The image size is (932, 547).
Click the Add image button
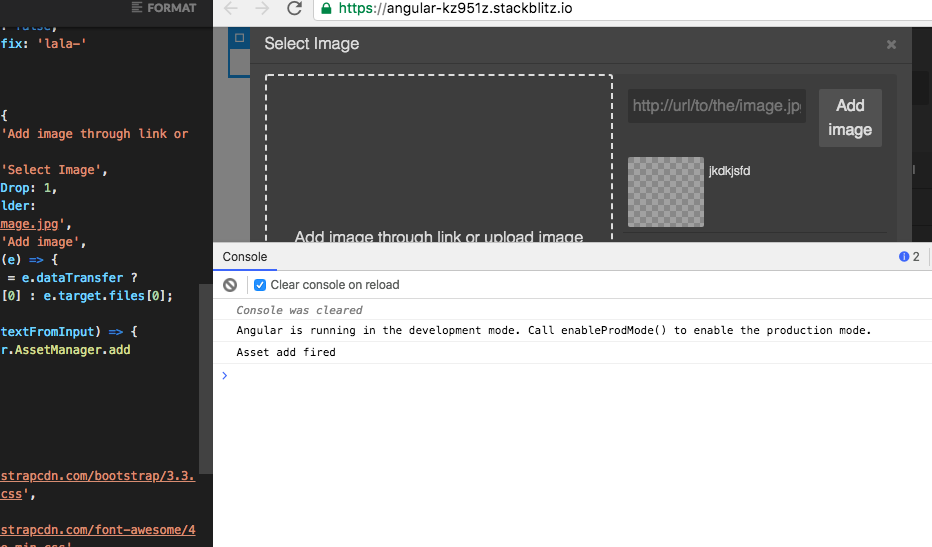click(850, 118)
